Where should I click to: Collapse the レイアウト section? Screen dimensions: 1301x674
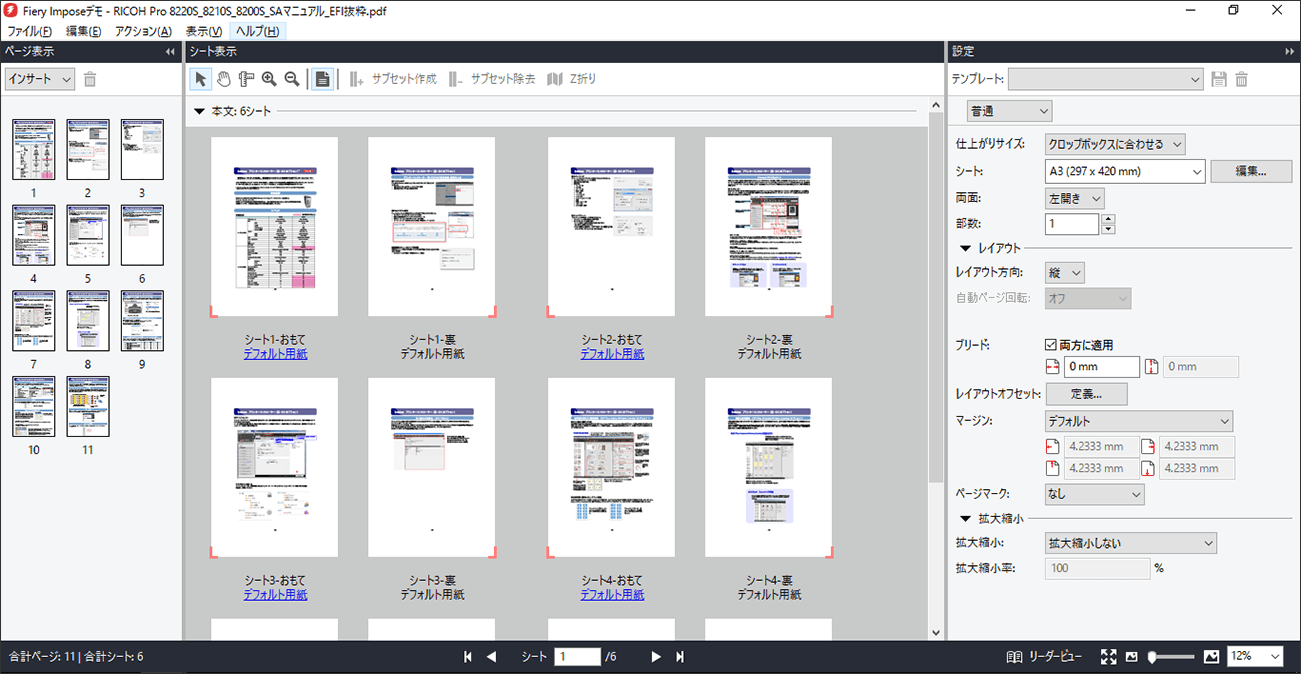[966, 248]
